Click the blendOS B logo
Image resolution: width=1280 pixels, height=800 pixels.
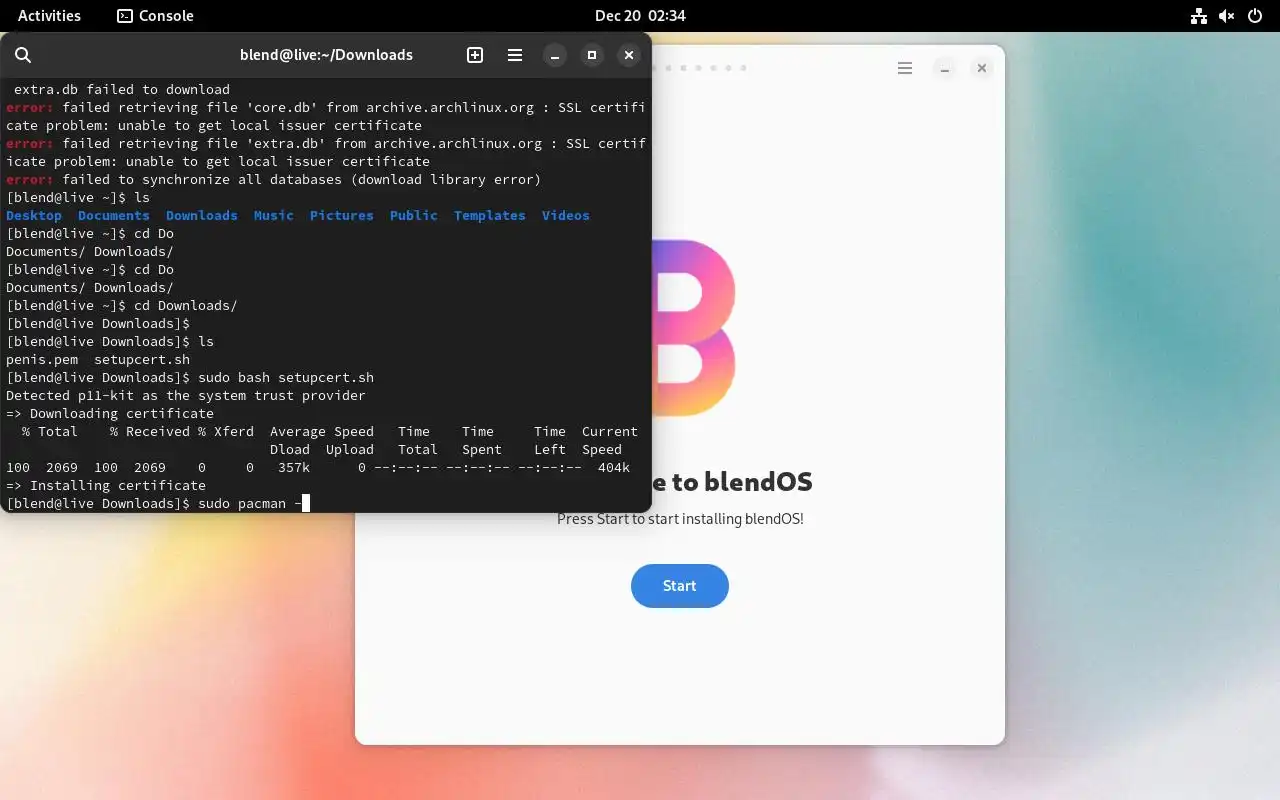694,328
